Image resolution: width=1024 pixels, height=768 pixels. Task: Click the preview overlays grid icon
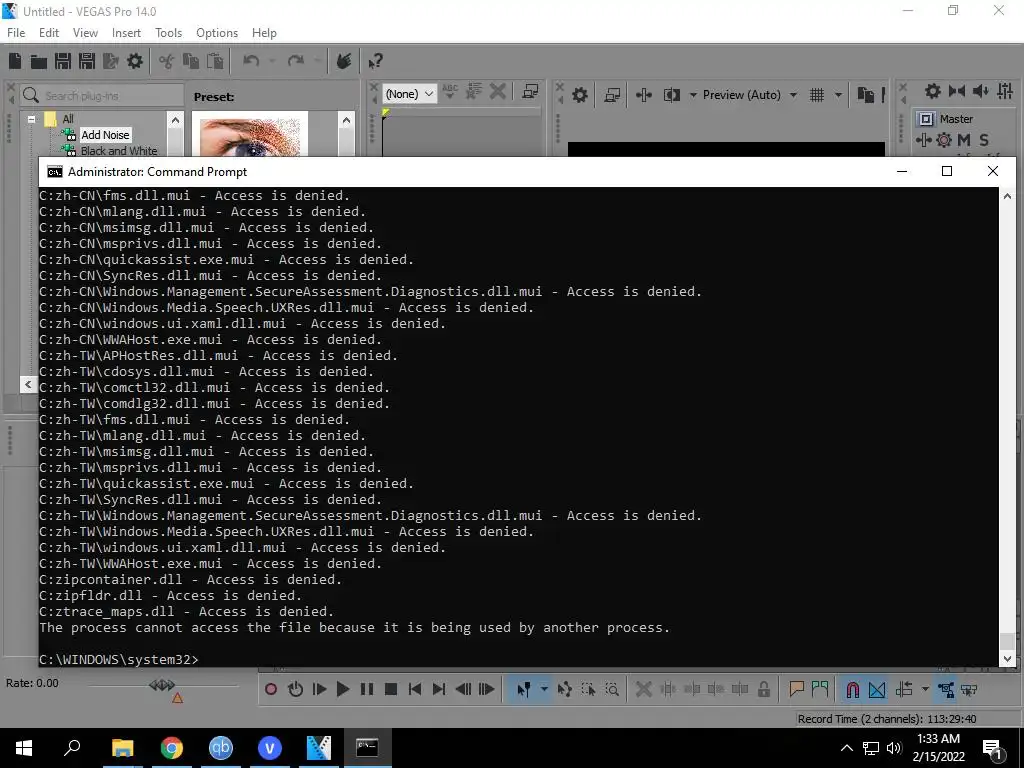[x=816, y=95]
